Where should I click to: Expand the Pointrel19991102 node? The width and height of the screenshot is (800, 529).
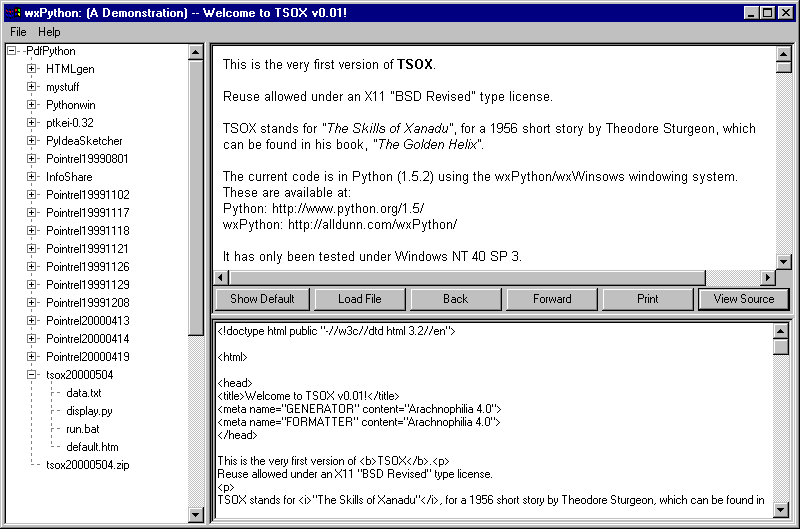click(x=32, y=194)
